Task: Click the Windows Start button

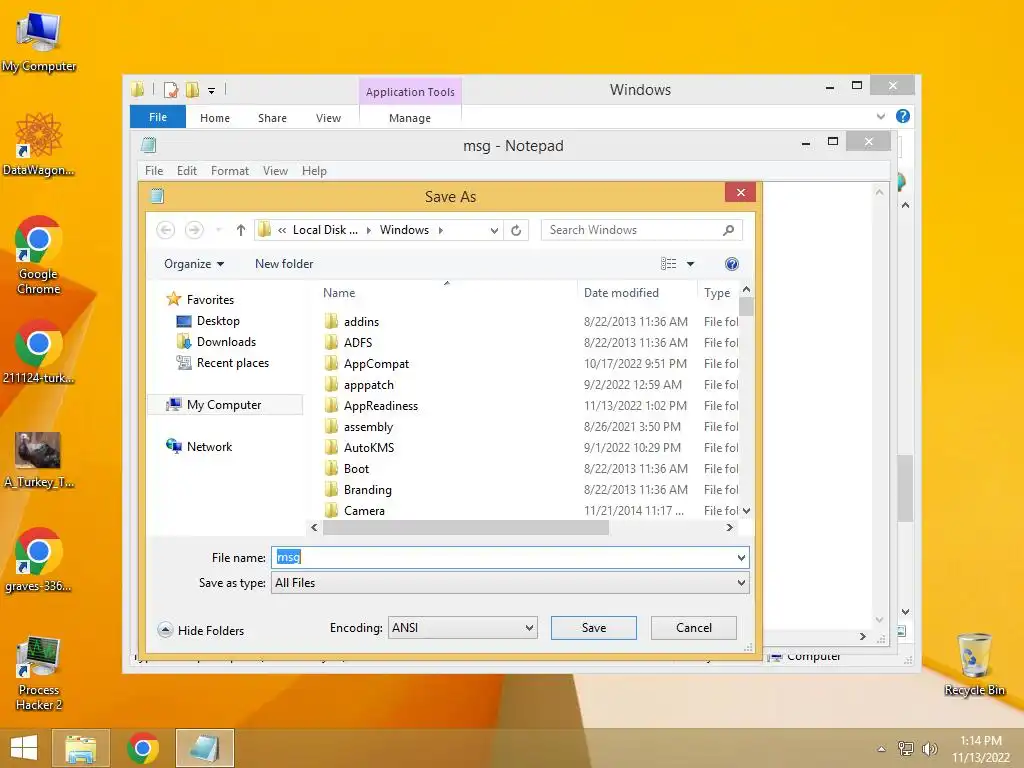Action: click(x=24, y=748)
